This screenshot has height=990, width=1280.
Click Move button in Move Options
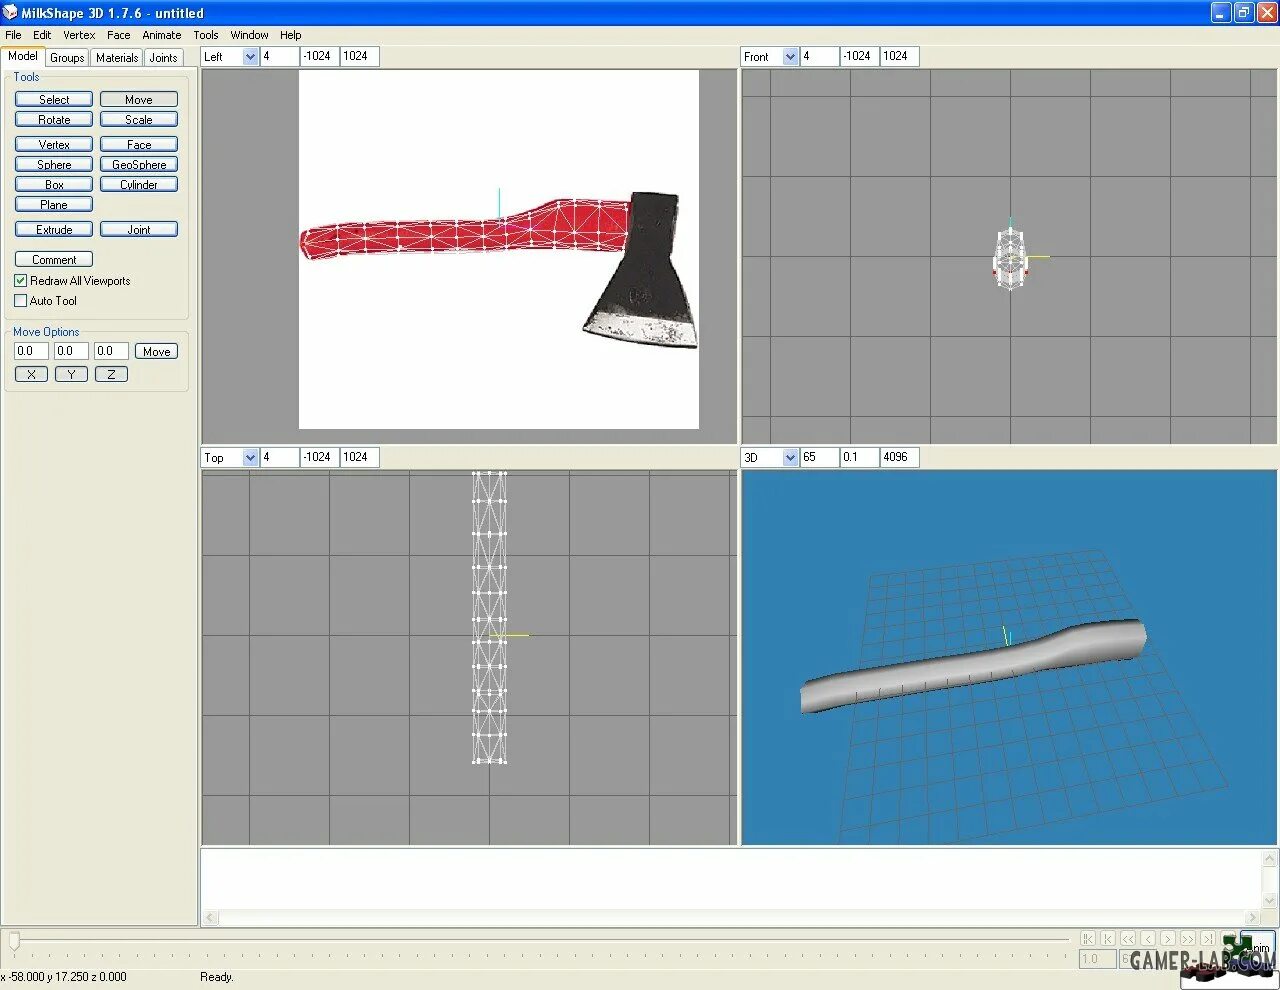[156, 351]
